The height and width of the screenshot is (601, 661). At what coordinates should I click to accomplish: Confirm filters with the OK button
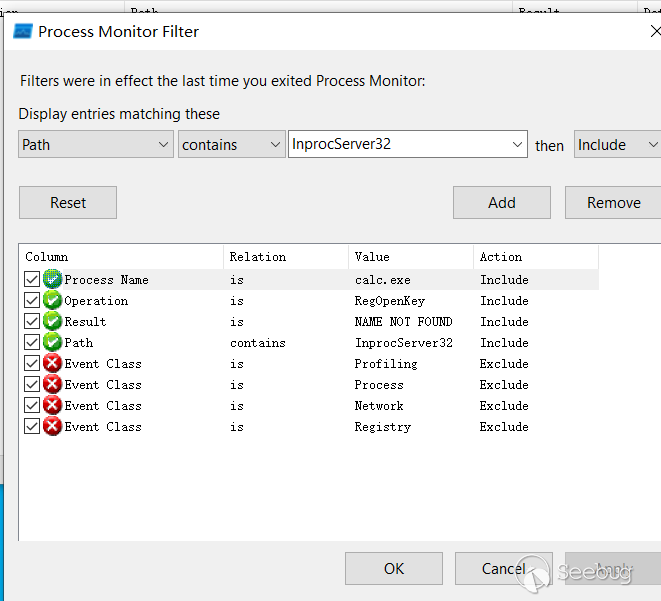click(x=394, y=568)
